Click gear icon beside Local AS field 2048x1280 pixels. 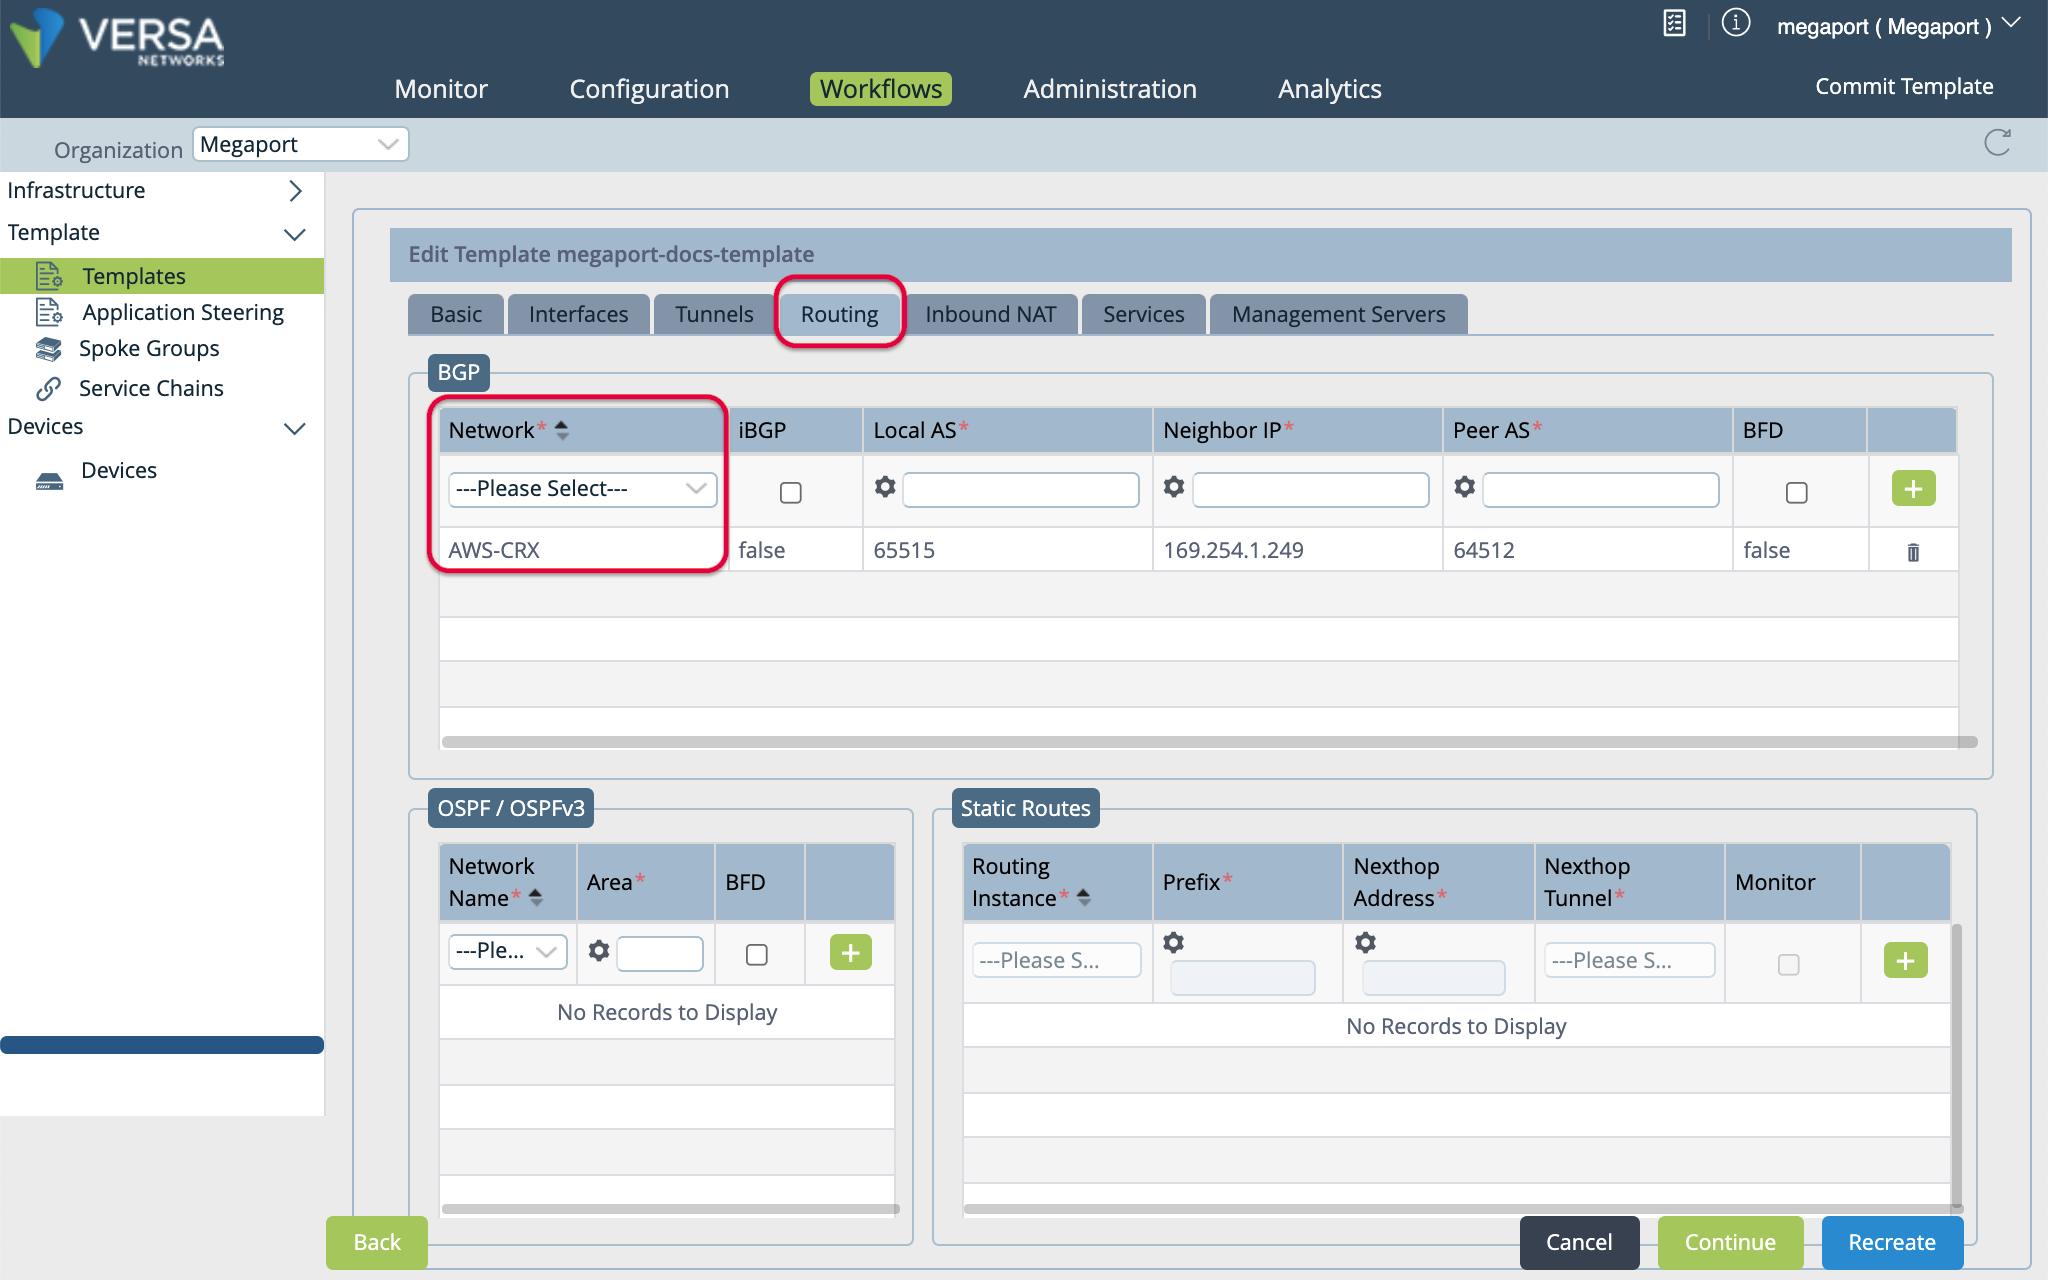pyautogui.click(x=885, y=487)
